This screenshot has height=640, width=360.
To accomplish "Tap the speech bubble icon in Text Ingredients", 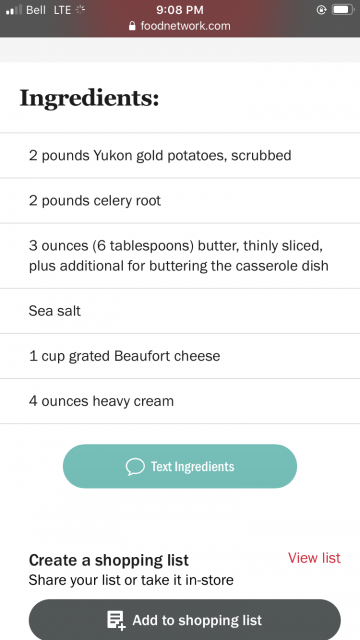I will [135, 467].
